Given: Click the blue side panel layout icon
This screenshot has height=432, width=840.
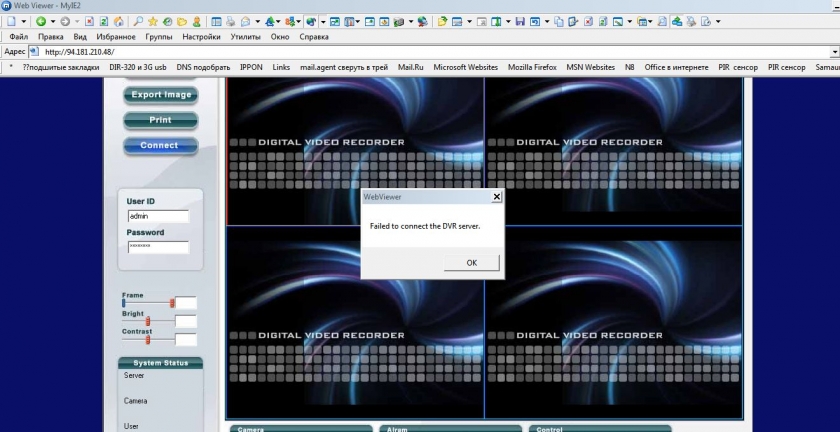Looking at the screenshot, I should click(x=216, y=21).
